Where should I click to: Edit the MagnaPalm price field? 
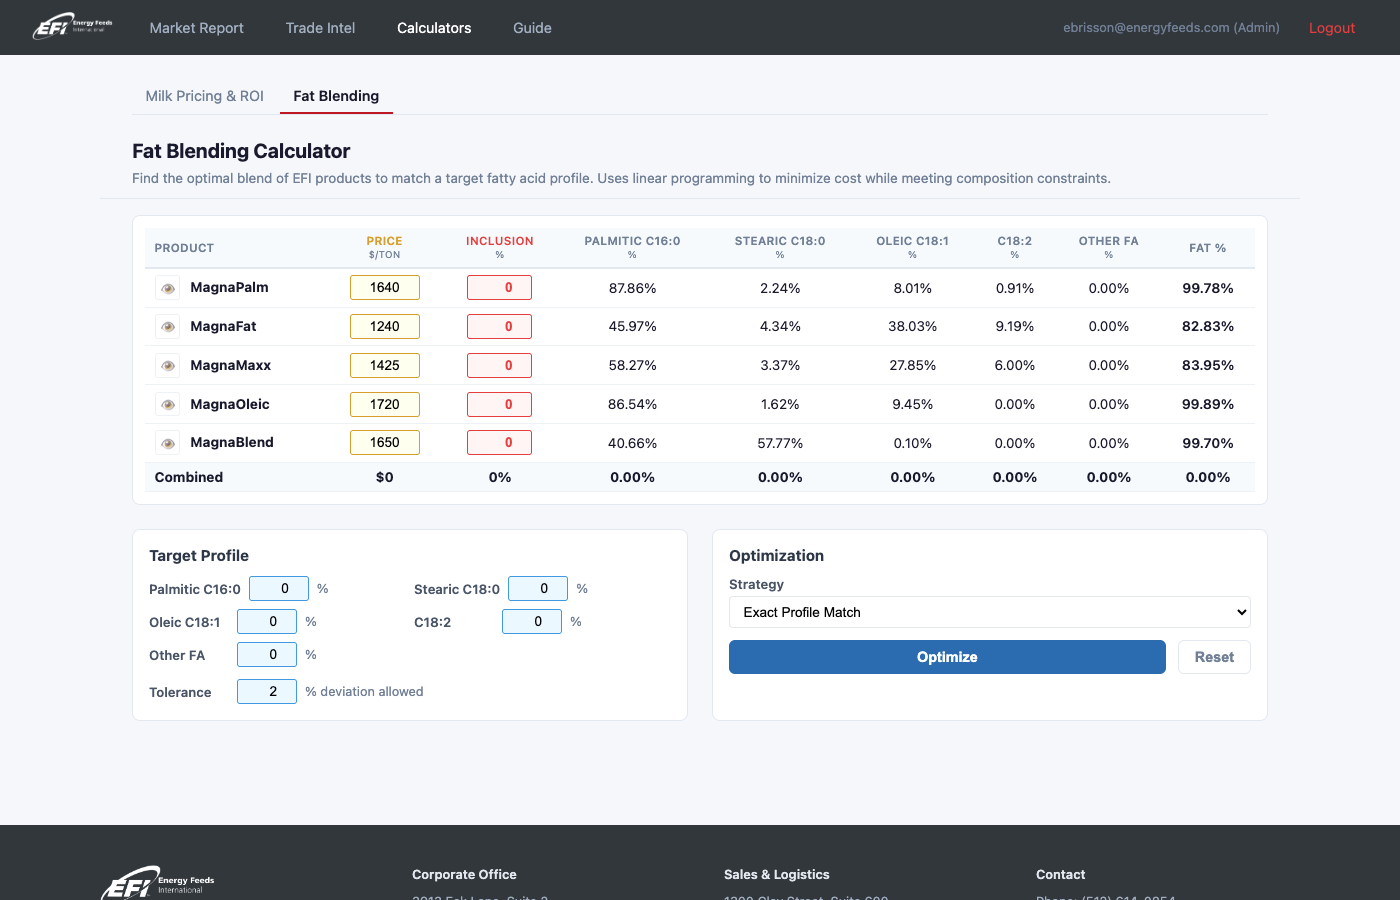(x=385, y=287)
